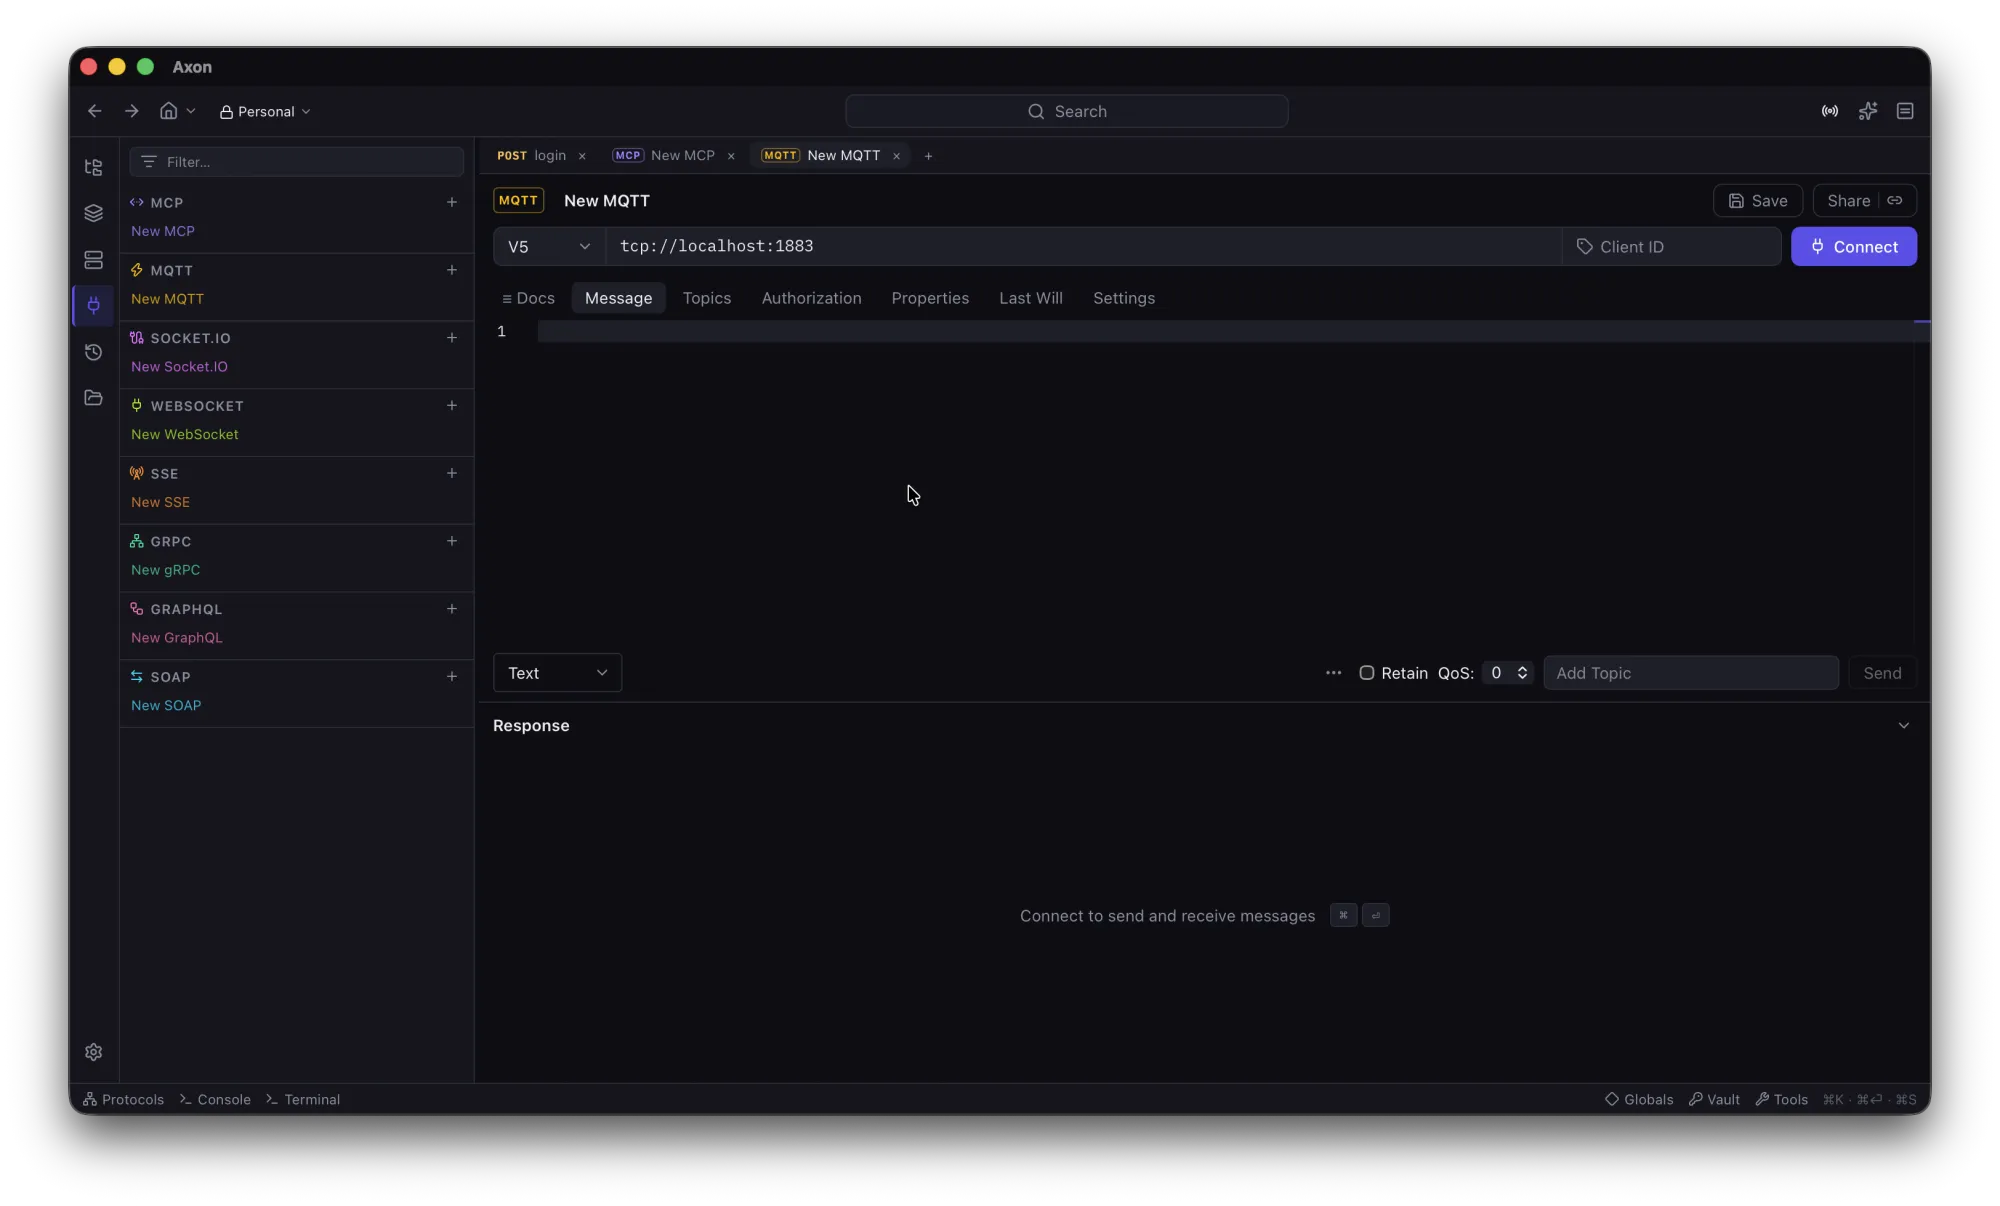Enable the Retain checkbox
The image size is (2000, 1206).
click(1366, 673)
